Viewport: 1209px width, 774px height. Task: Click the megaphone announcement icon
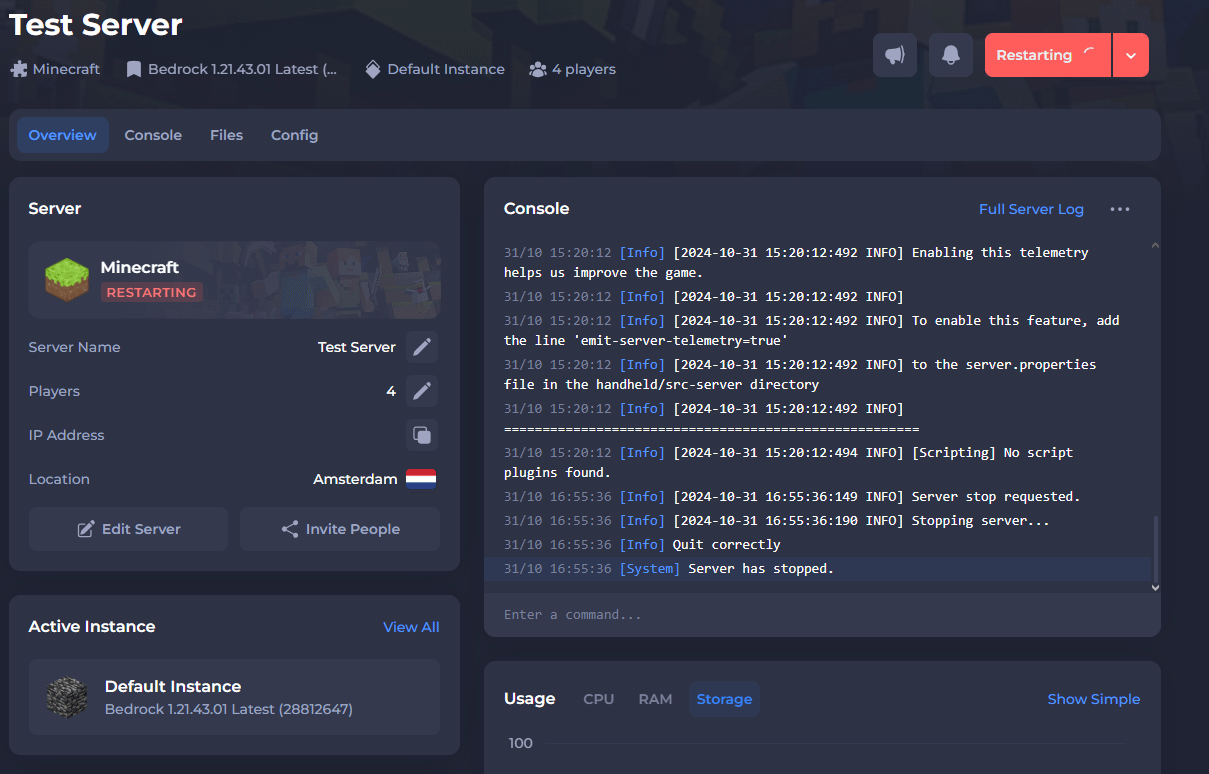894,55
